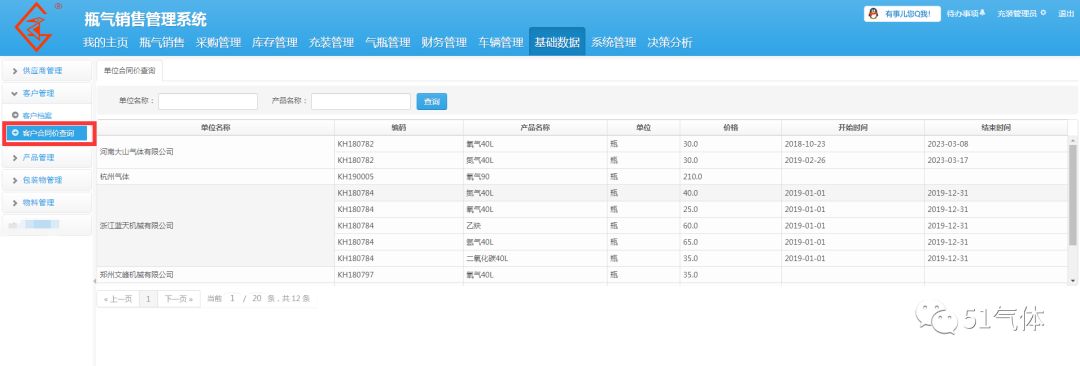Expand the 产品管理 sidebar section
The width and height of the screenshot is (1080, 366).
point(46,157)
